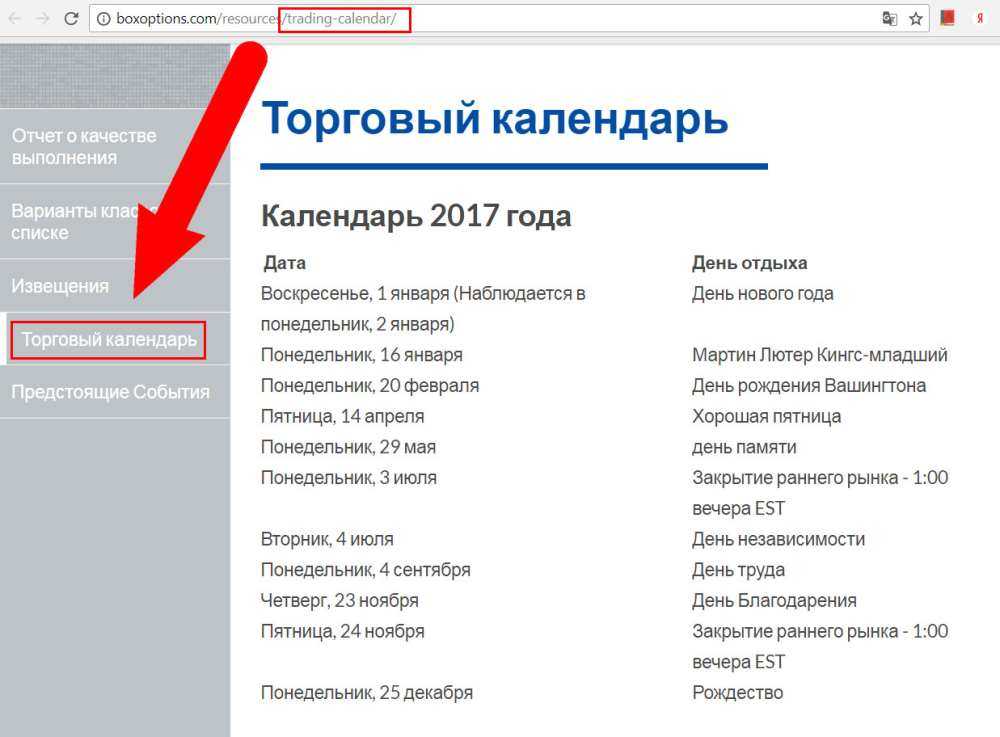Click the translate page icon in address bar
Image resolution: width=1000 pixels, height=737 pixels.
point(889,19)
